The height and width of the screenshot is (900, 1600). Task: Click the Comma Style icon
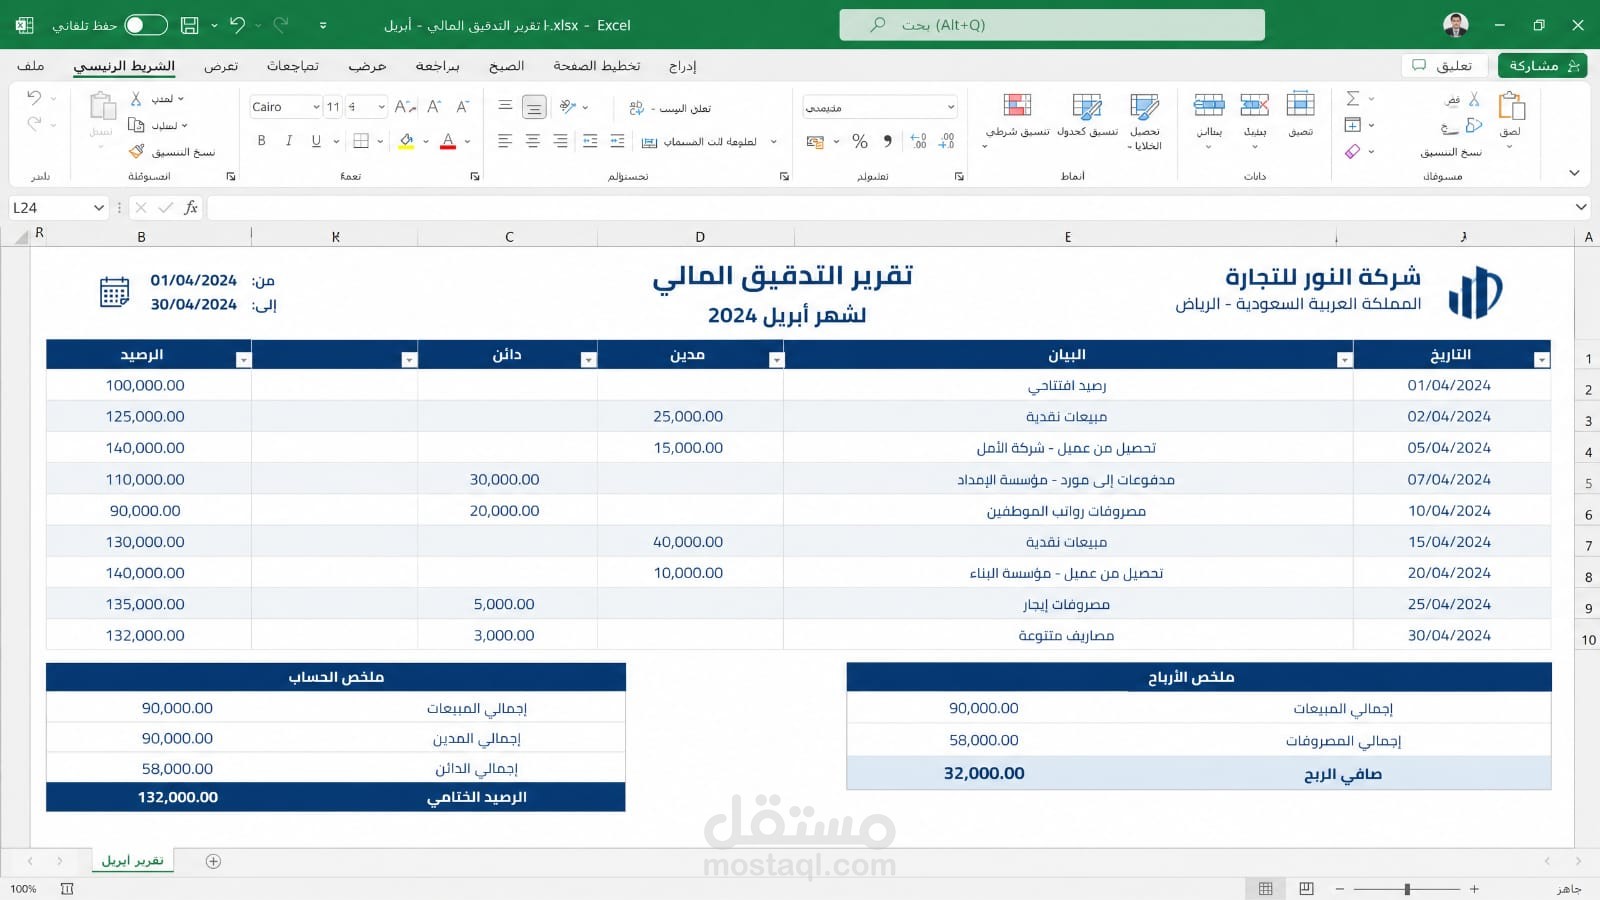[887, 141]
